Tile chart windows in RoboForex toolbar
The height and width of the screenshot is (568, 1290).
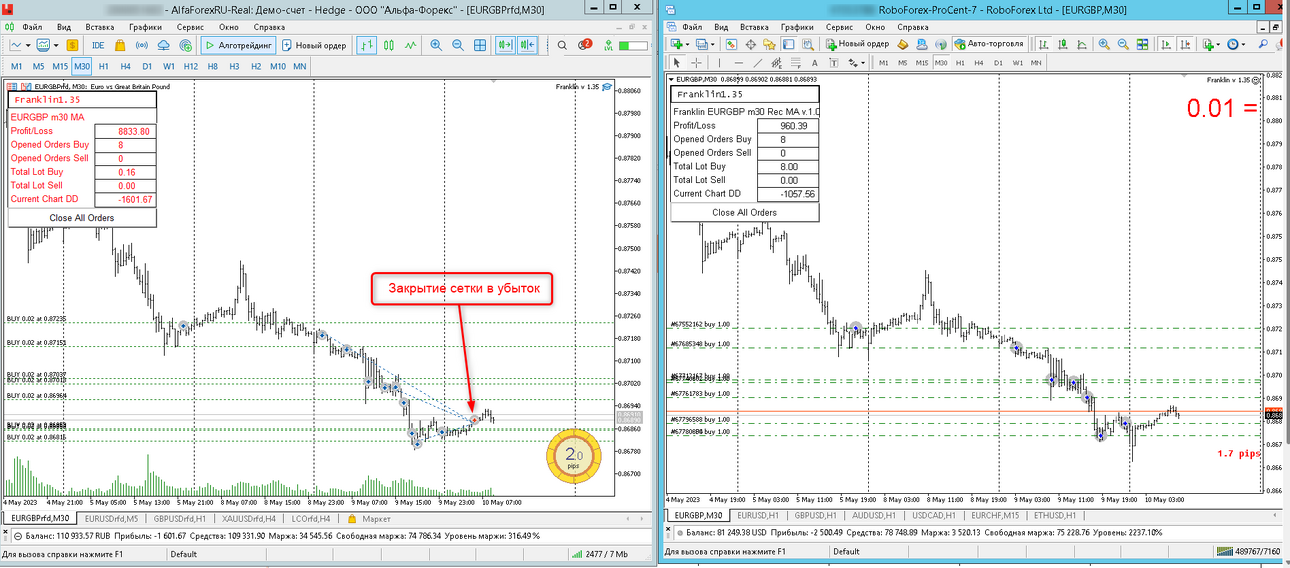pos(1142,44)
